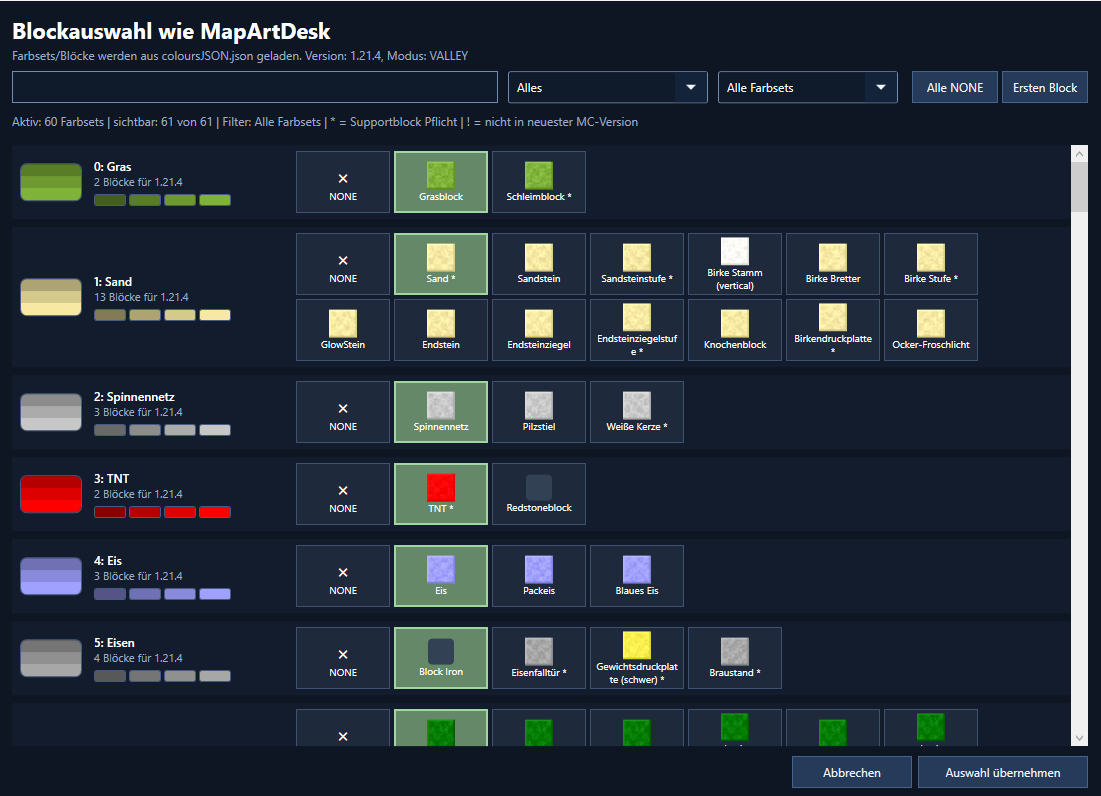Pick the Endsteinziegelstufe tile

(637, 330)
